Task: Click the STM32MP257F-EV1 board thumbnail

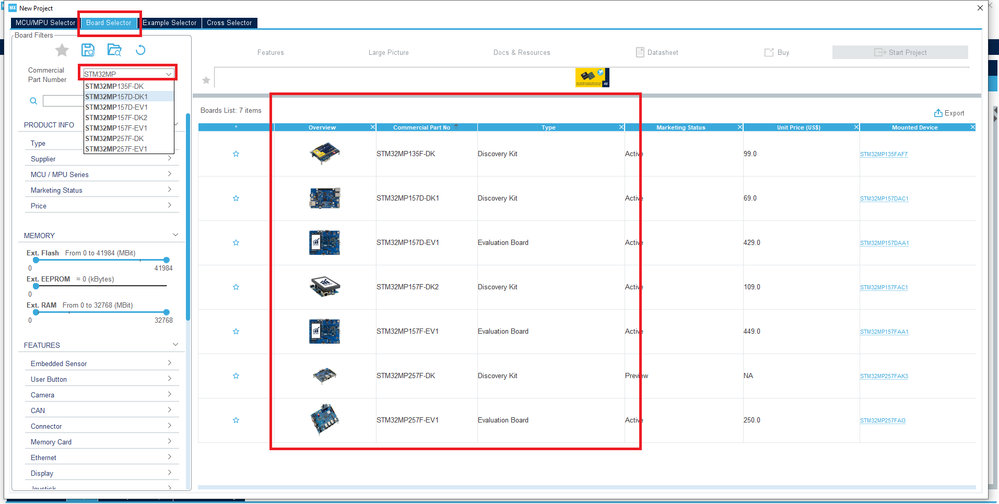Action: pos(325,420)
